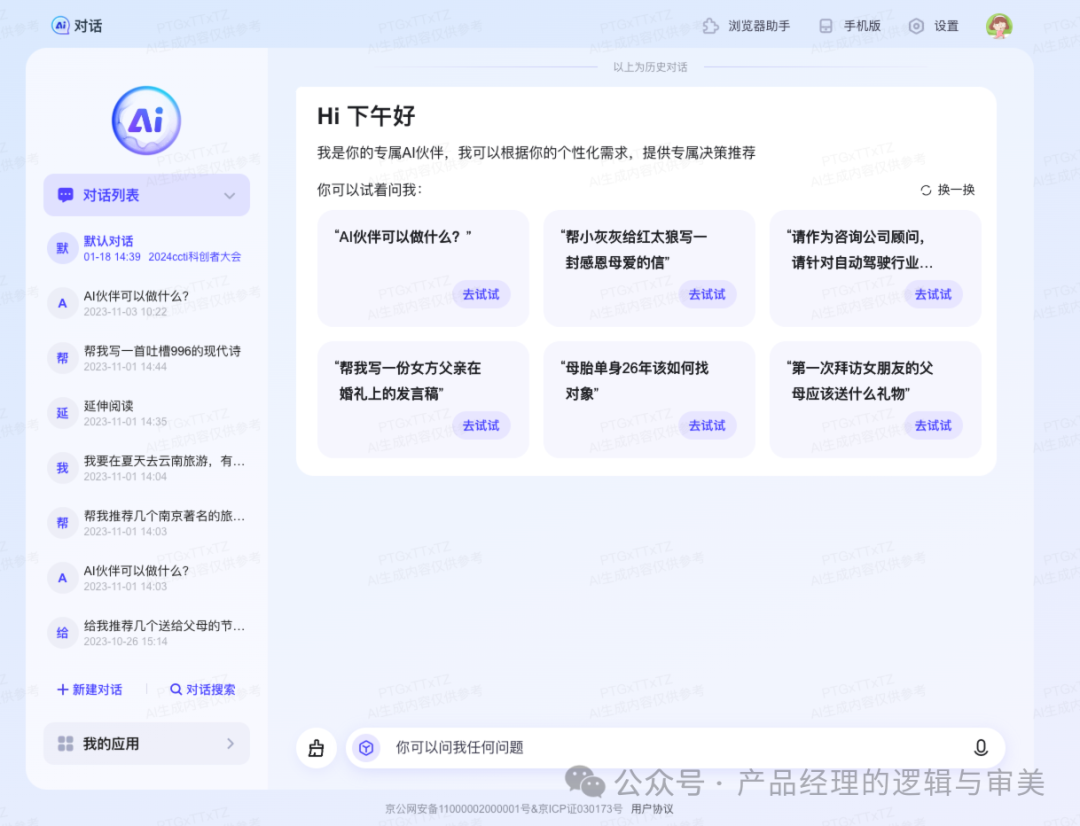Viewport: 1080px width, 826px height.
Task: Start a new chat via 新建对话
Action: [x=89, y=689]
